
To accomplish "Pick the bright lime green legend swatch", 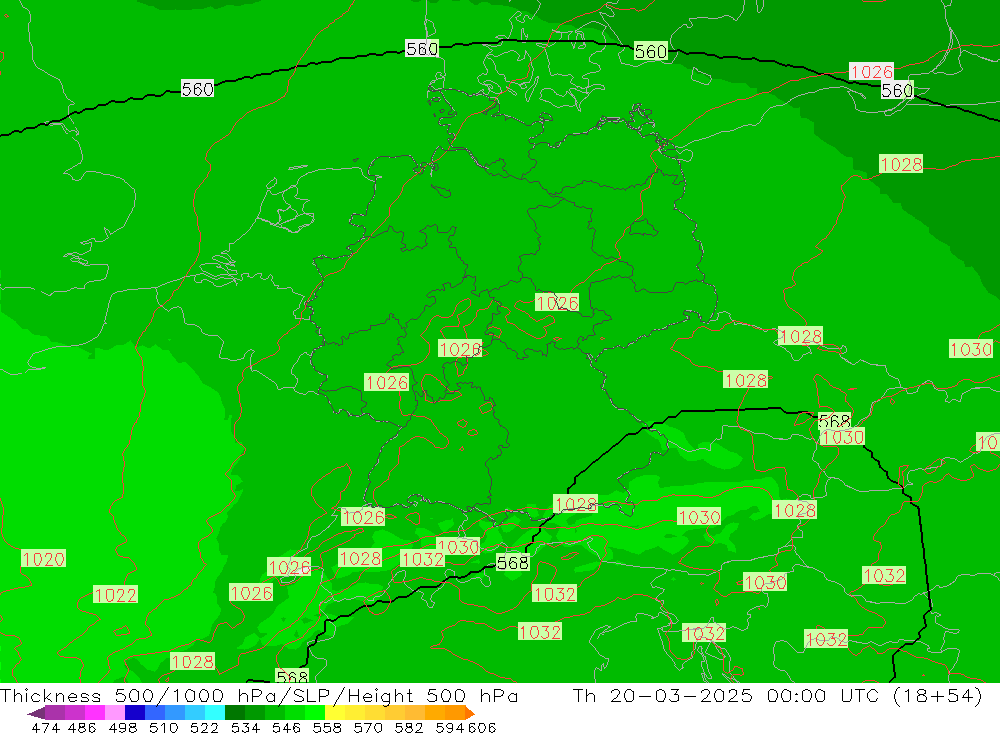I will click(x=315, y=713).
